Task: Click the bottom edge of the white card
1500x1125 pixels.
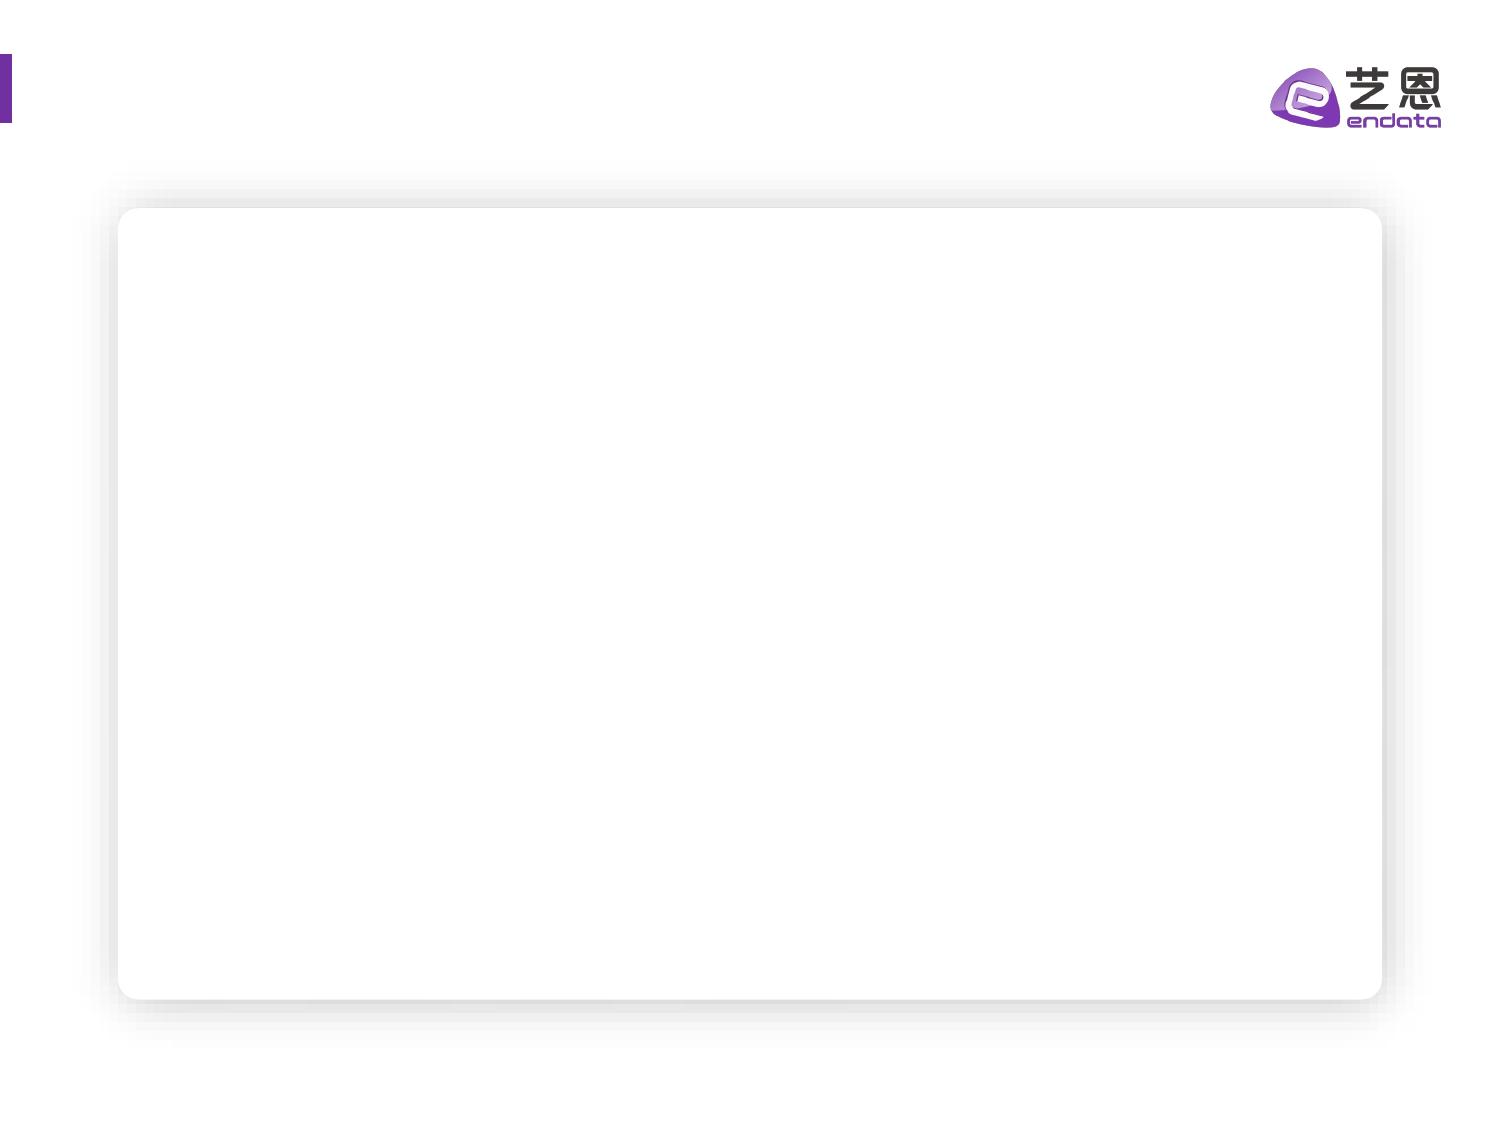Action: (x=750, y=998)
